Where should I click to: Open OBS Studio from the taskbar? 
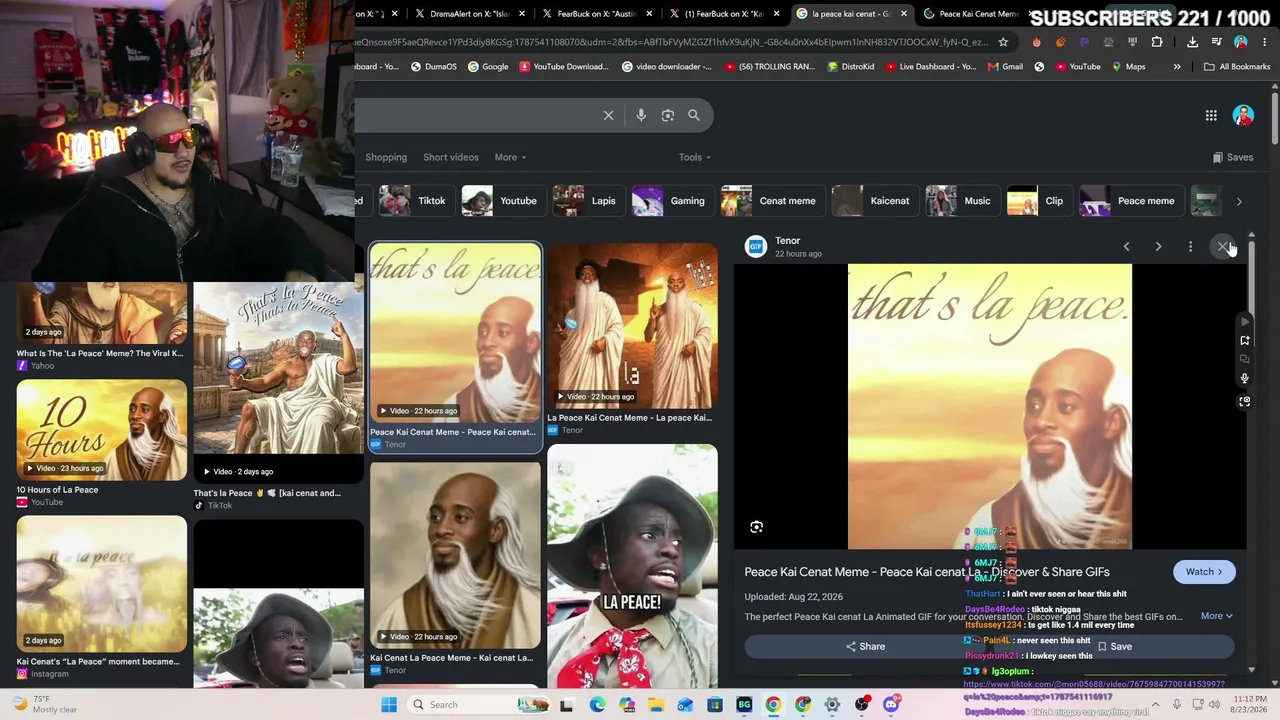click(862, 705)
